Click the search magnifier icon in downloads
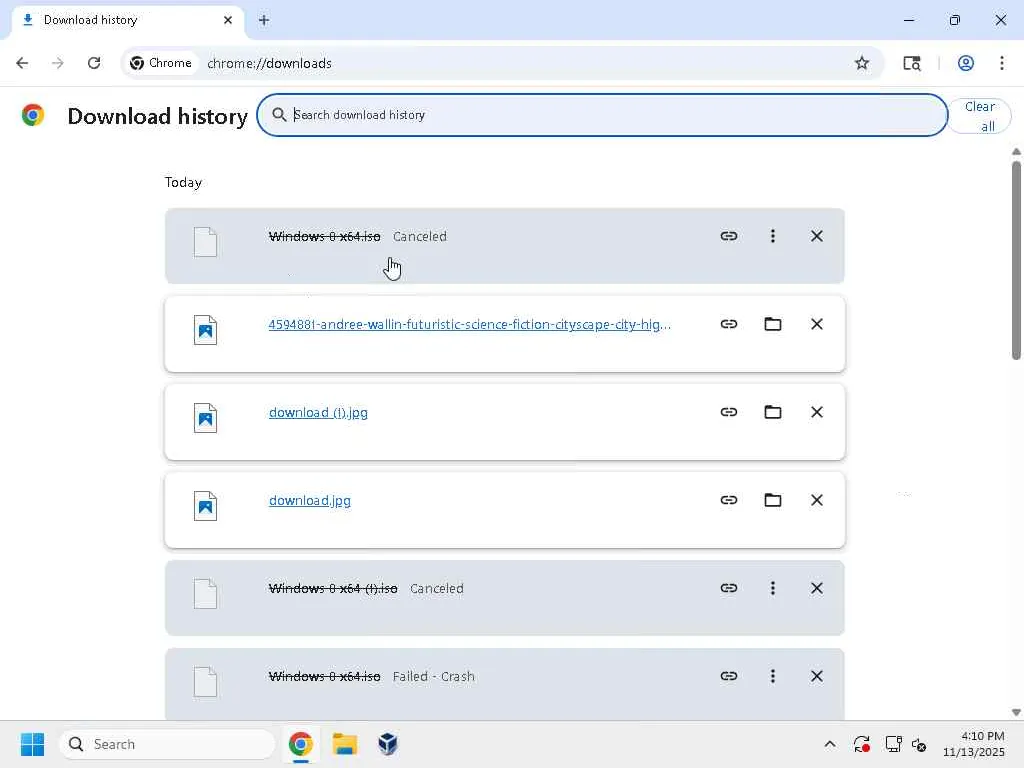 (279, 115)
